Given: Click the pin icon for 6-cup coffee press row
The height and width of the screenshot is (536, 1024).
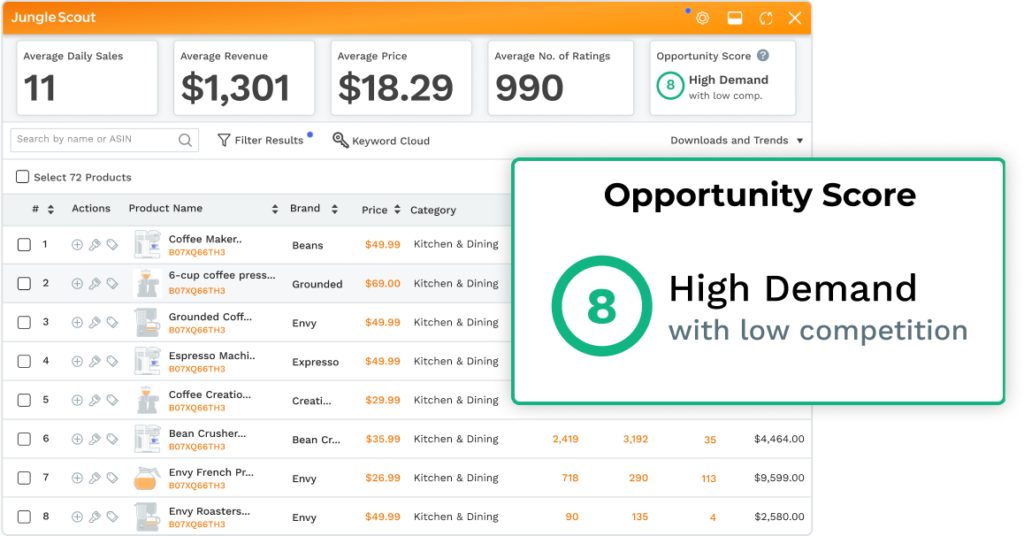Looking at the screenshot, I should pos(95,283).
